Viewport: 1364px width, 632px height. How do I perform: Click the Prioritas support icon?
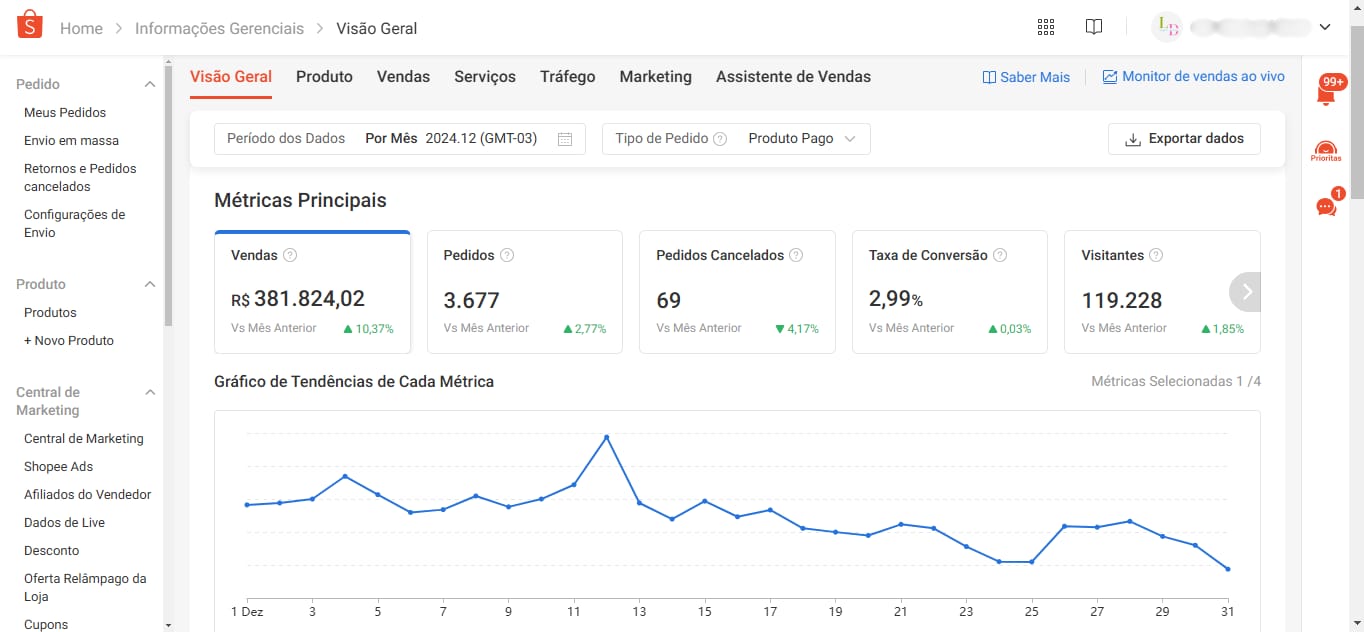1326,152
